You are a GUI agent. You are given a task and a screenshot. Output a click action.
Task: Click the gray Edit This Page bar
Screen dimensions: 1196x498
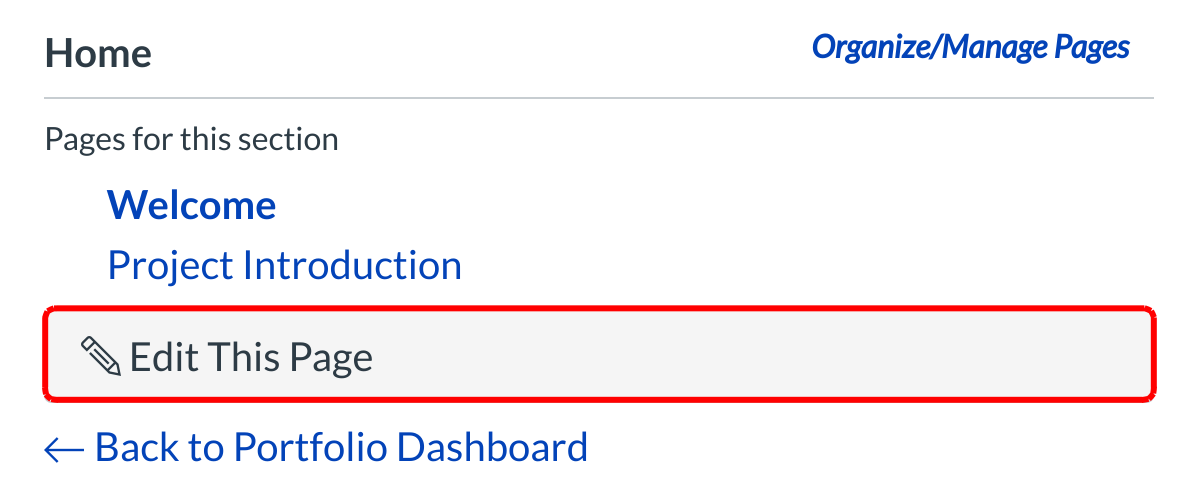coord(600,357)
